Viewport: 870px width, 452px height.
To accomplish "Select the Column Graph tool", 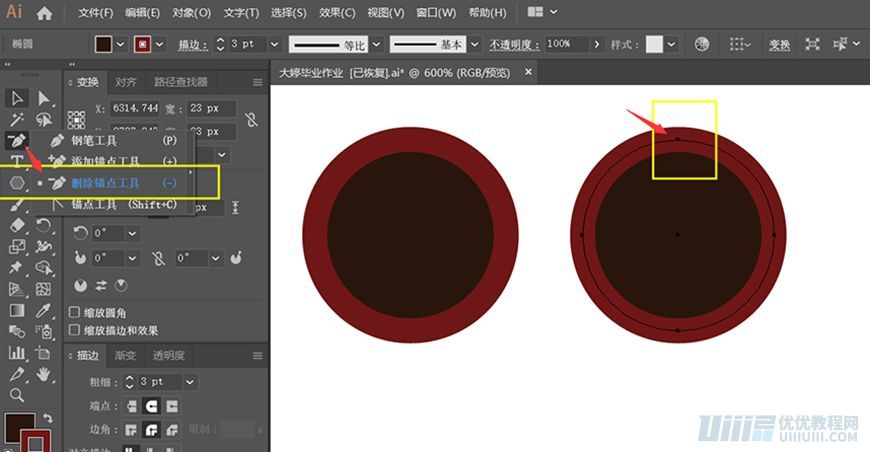I will (x=17, y=353).
